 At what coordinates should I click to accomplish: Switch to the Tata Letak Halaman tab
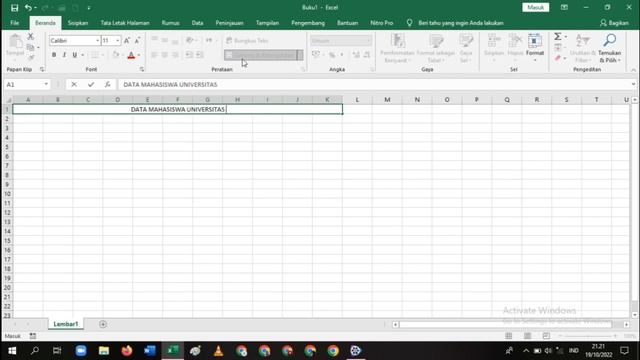(125, 23)
